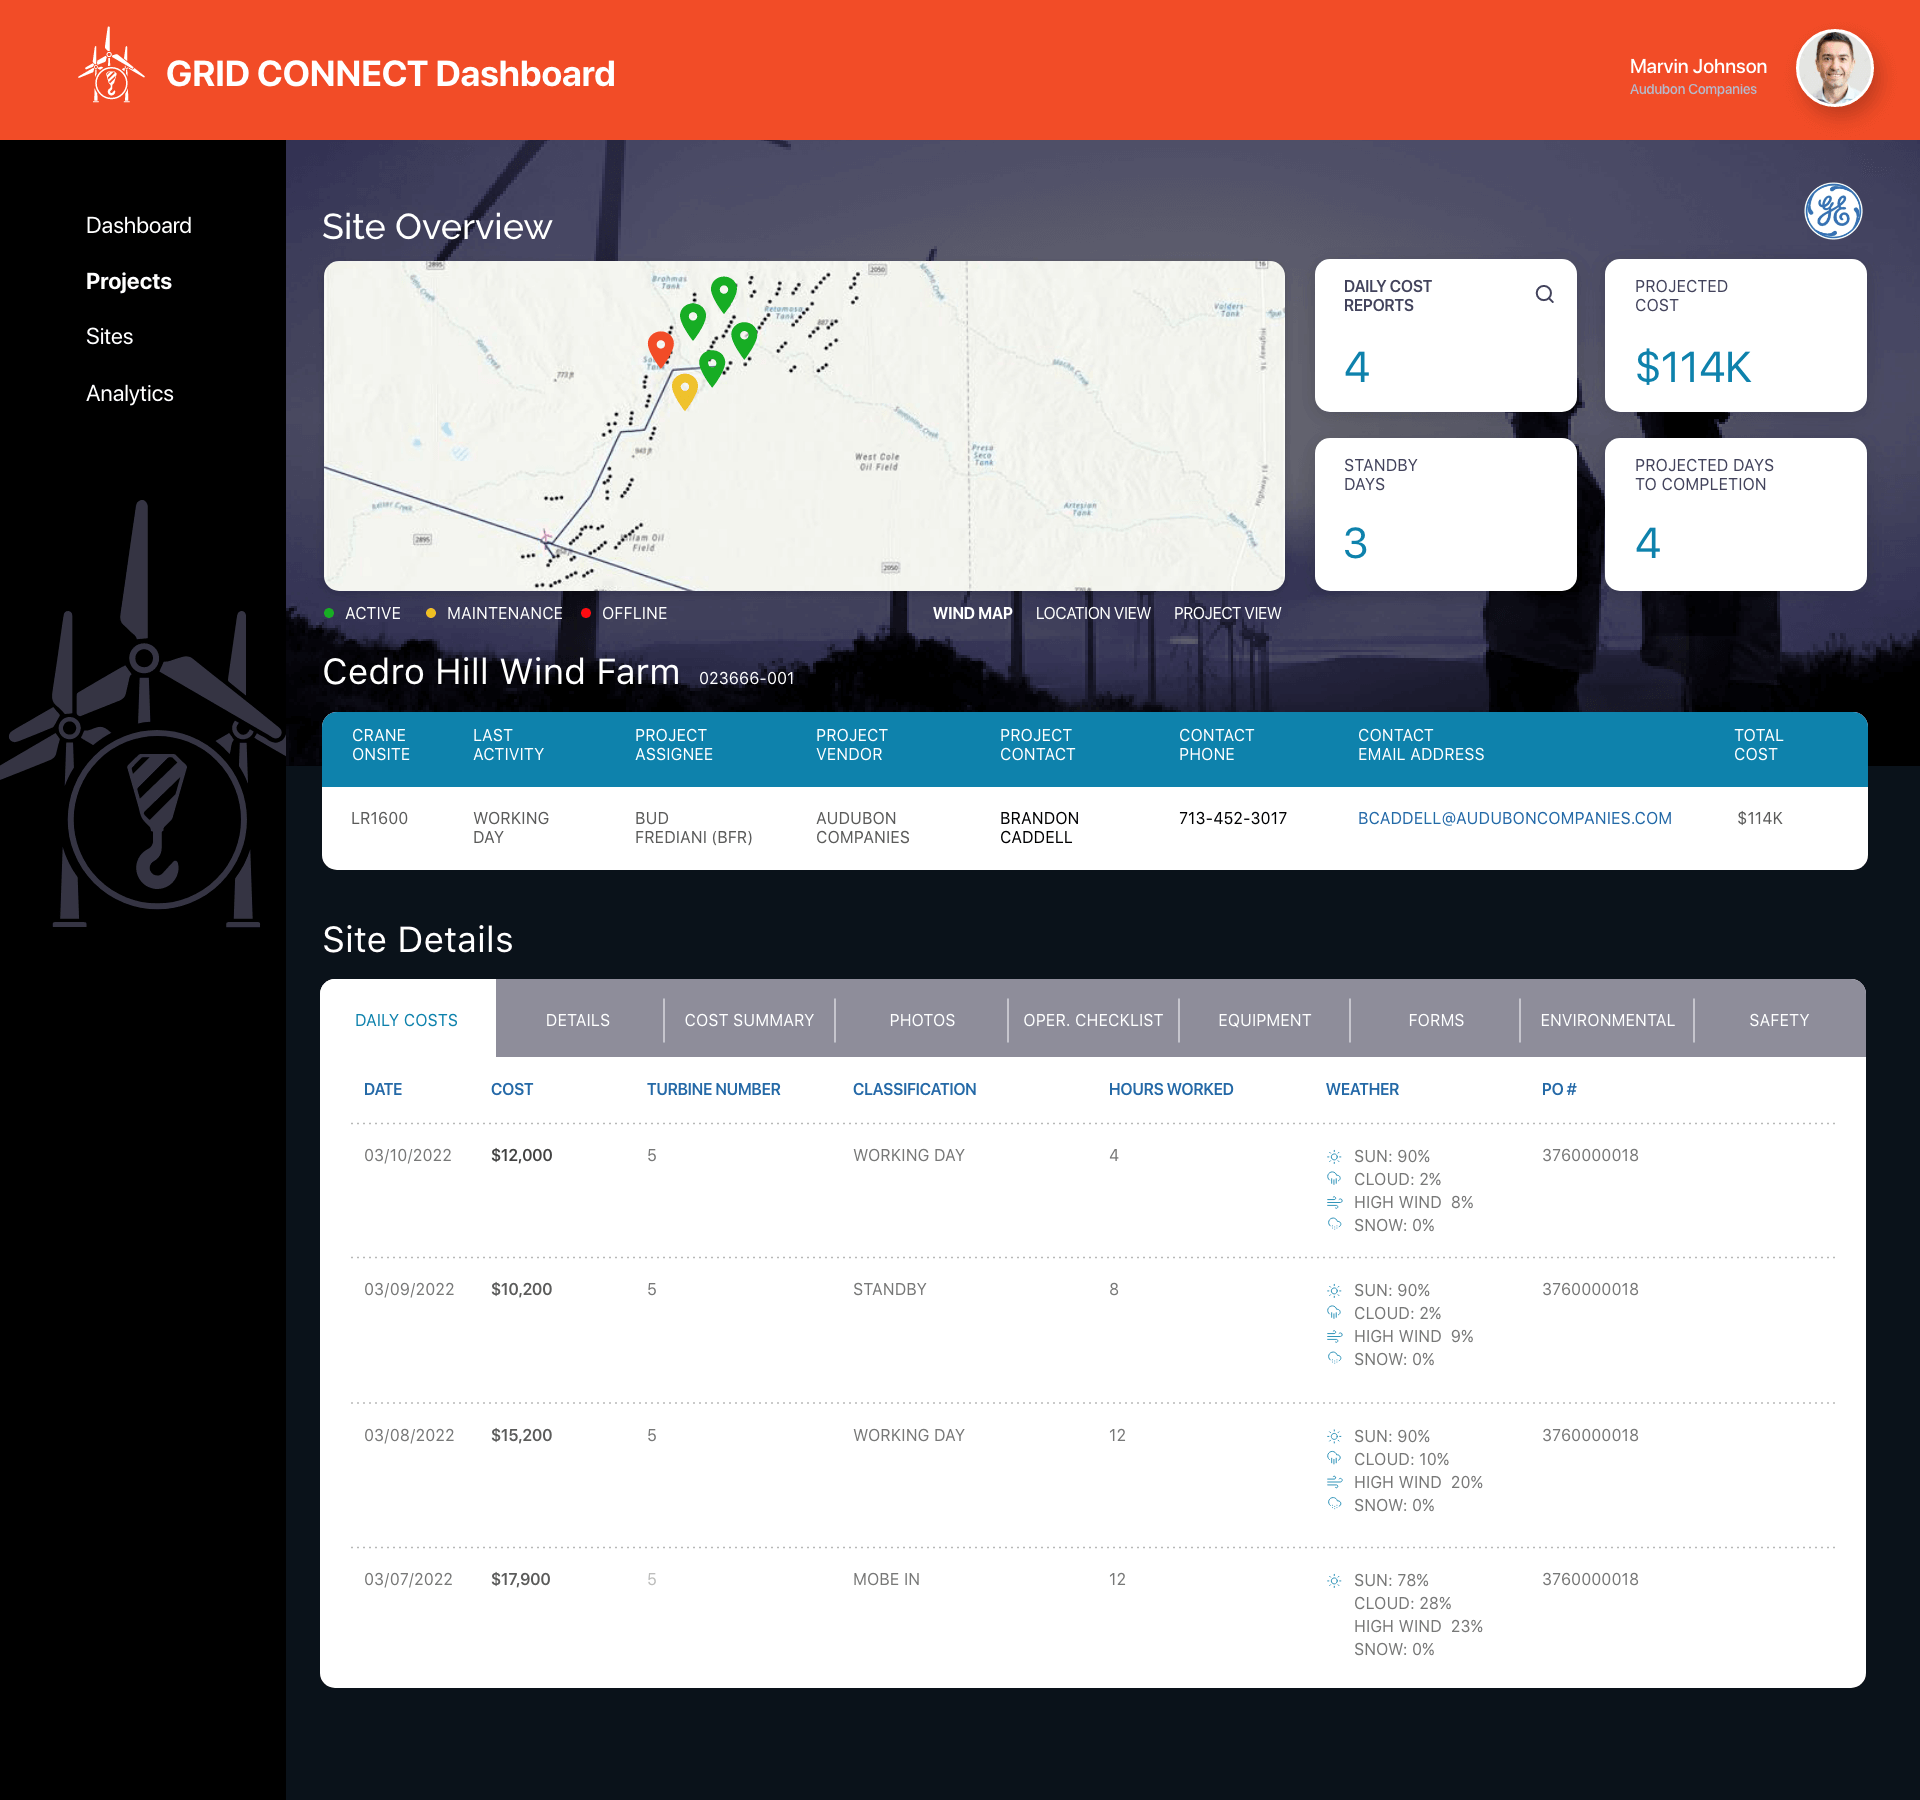Click the BRANDON CADDELL project contact
Image resolution: width=1920 pixels, height=1800 pixels.
pyautogui.click(x=1039, y=827)
